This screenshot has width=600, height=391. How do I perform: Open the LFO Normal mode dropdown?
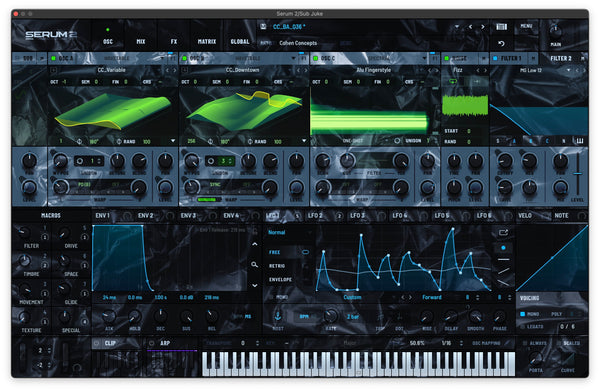click(289, 232)
